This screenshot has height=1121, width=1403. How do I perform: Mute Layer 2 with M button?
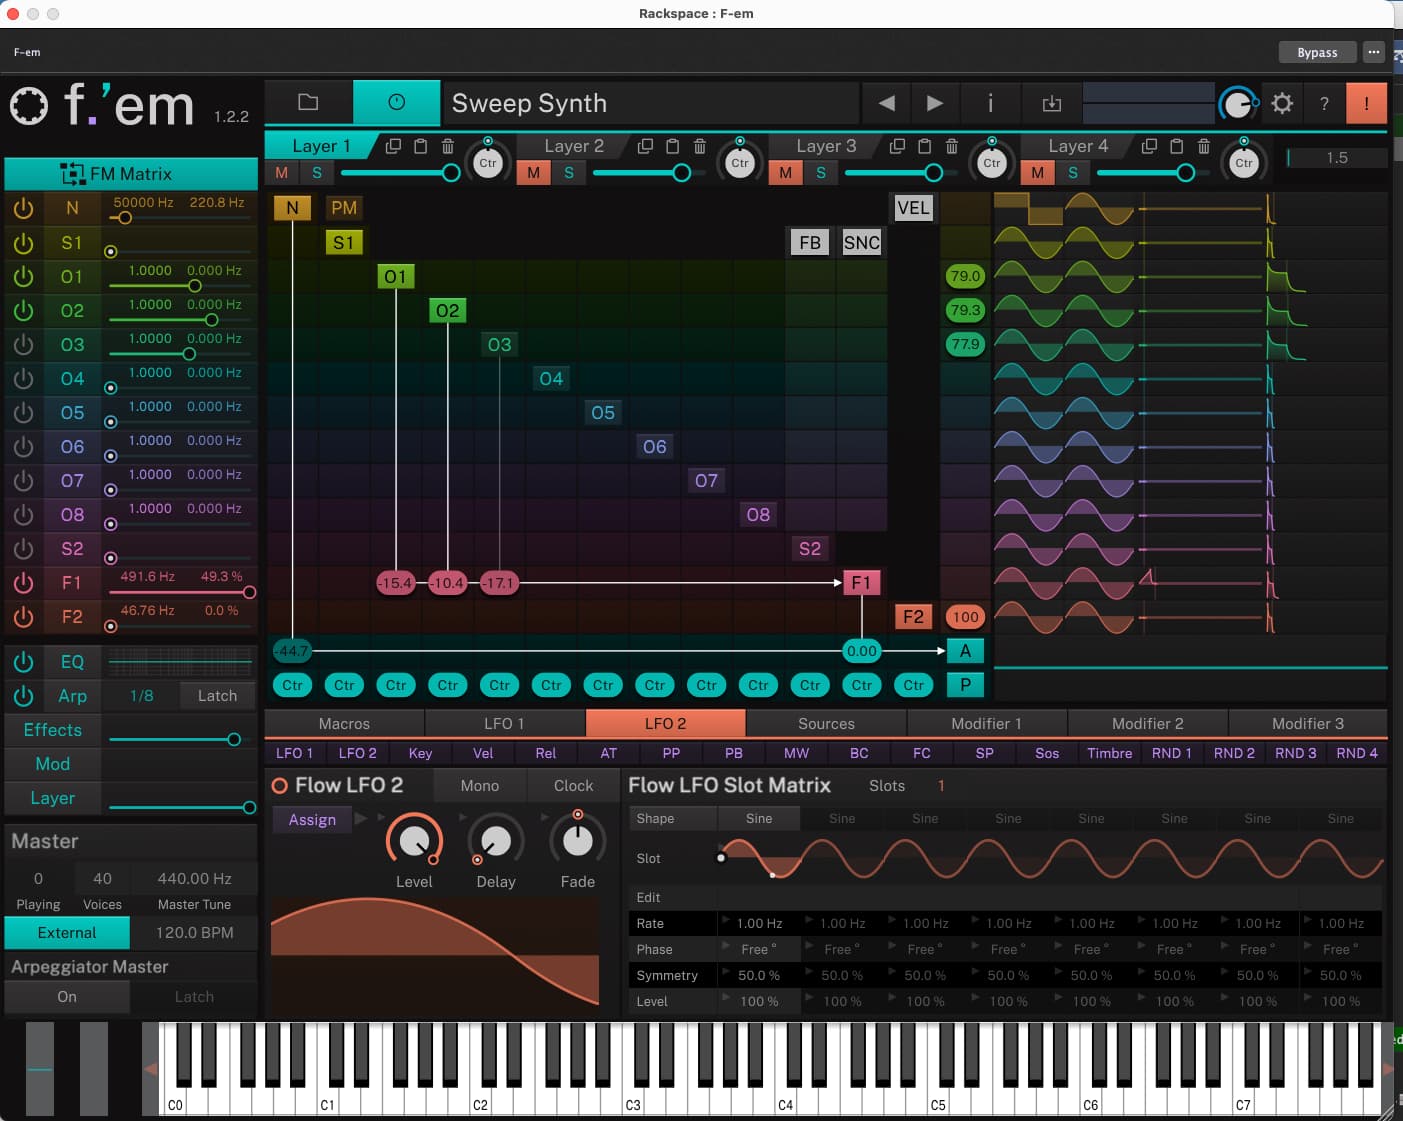click(x=533, y=172)
